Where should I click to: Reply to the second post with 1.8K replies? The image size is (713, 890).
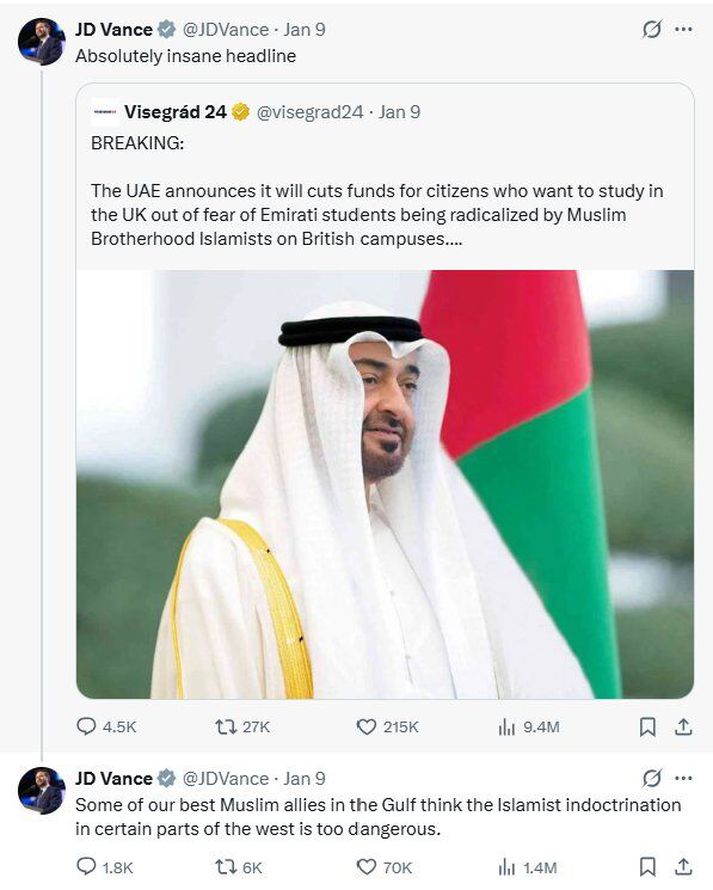87,867
